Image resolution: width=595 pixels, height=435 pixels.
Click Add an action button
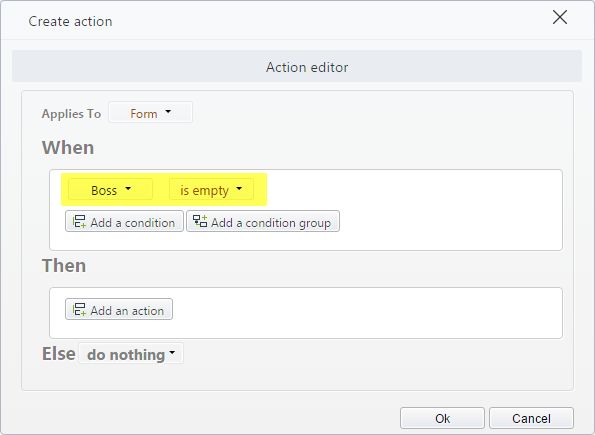(x=119, y=309)
